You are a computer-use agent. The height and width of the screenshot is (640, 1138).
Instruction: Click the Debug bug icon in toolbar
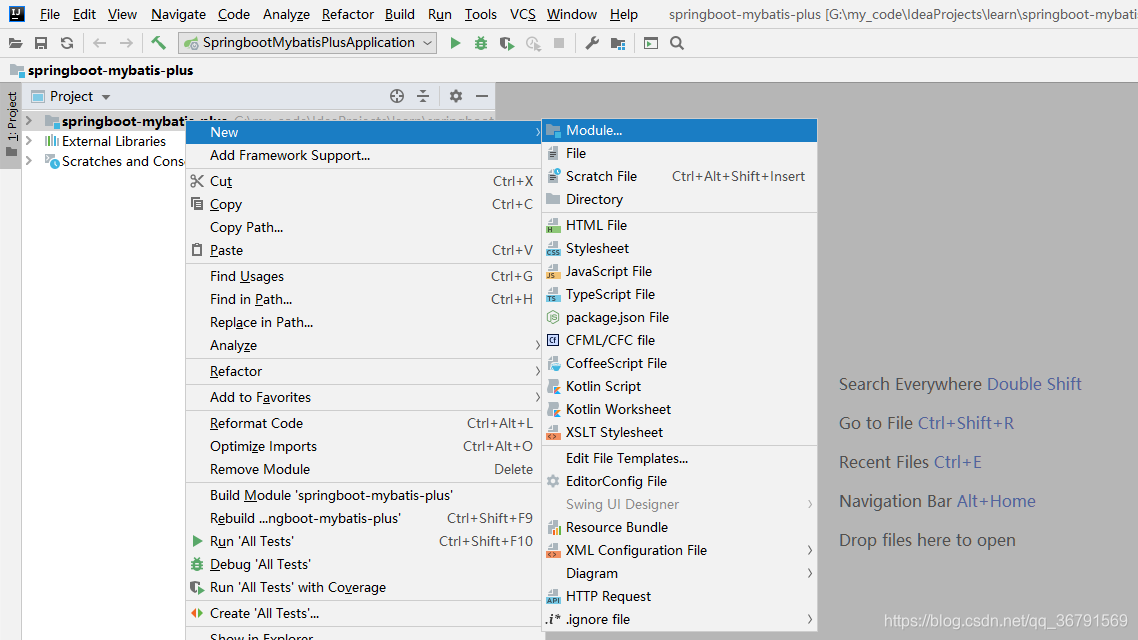point(480,44)
